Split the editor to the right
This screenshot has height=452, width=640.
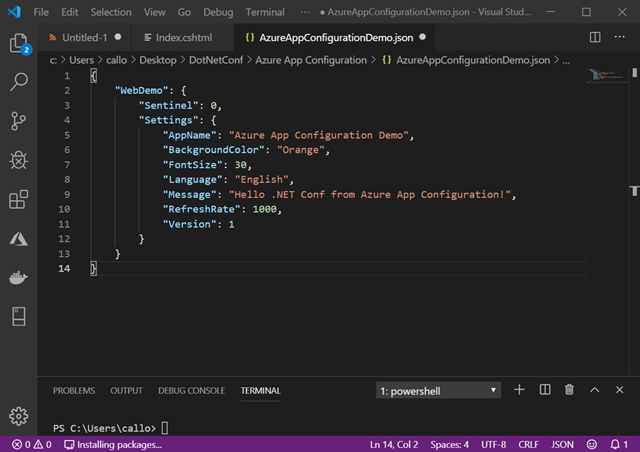click(x=595, y=37)
